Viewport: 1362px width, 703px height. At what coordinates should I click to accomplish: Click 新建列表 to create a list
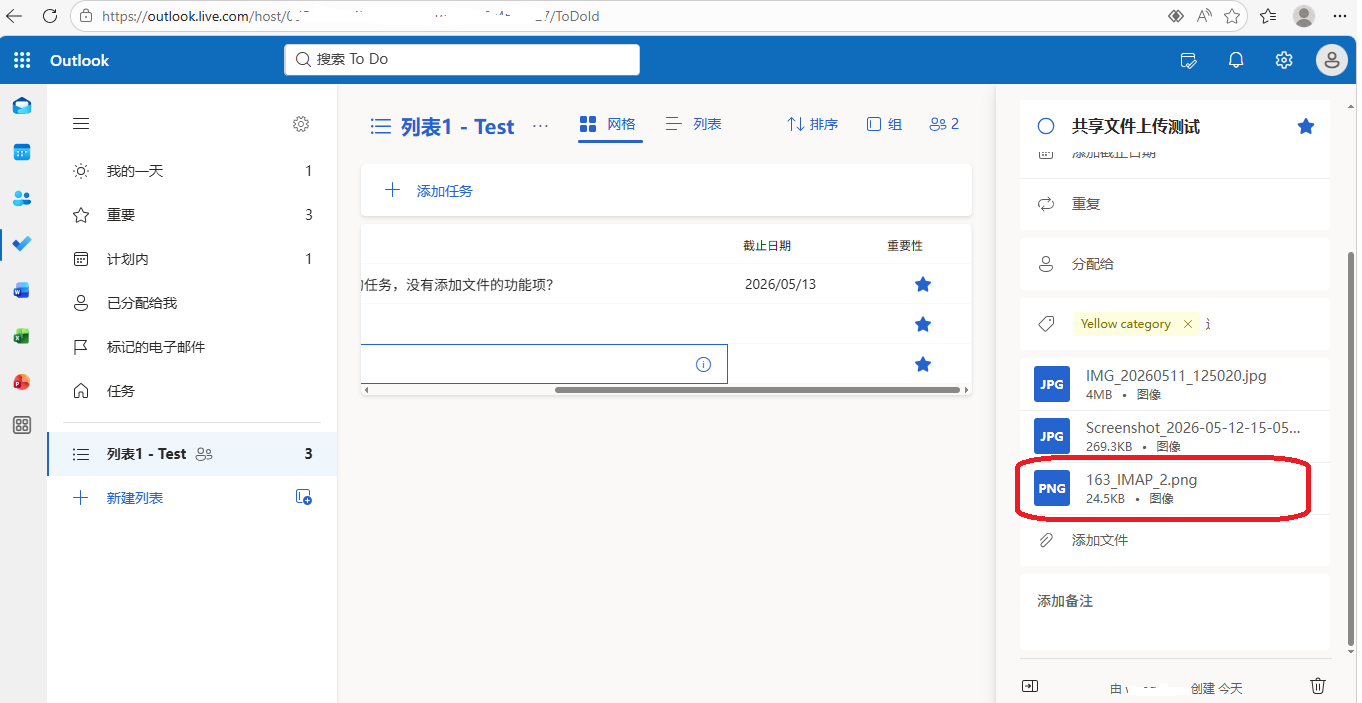click(x=135, y=498)
